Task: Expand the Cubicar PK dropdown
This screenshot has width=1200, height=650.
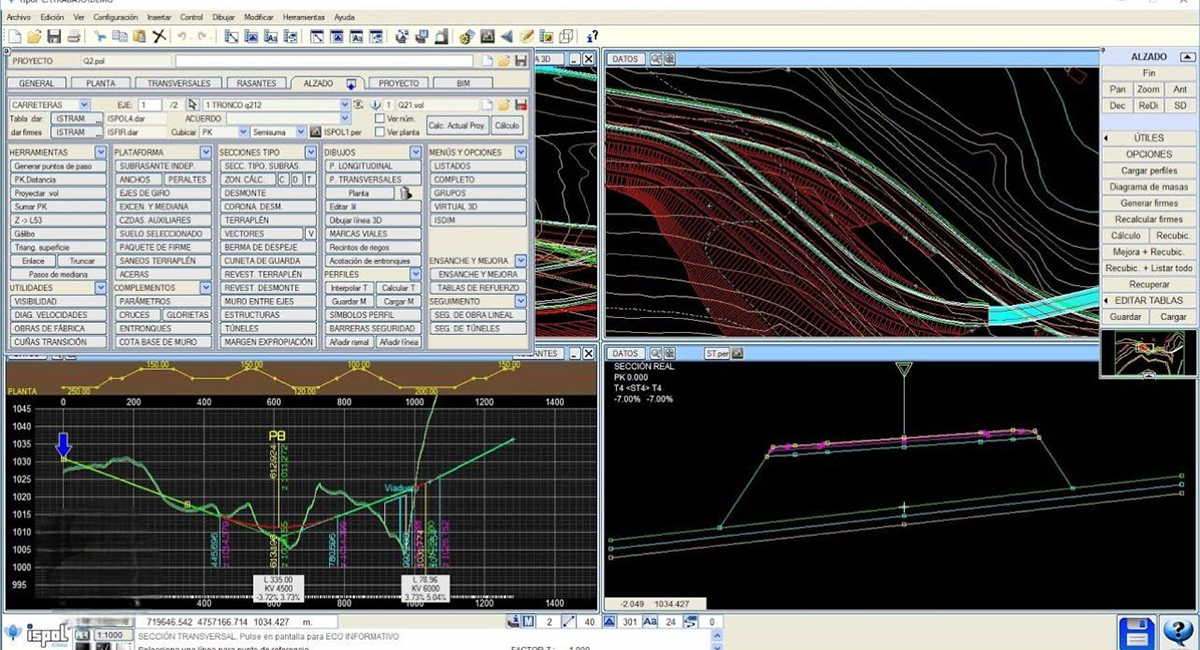Action: pyautogui.click(x=243, y=132)
